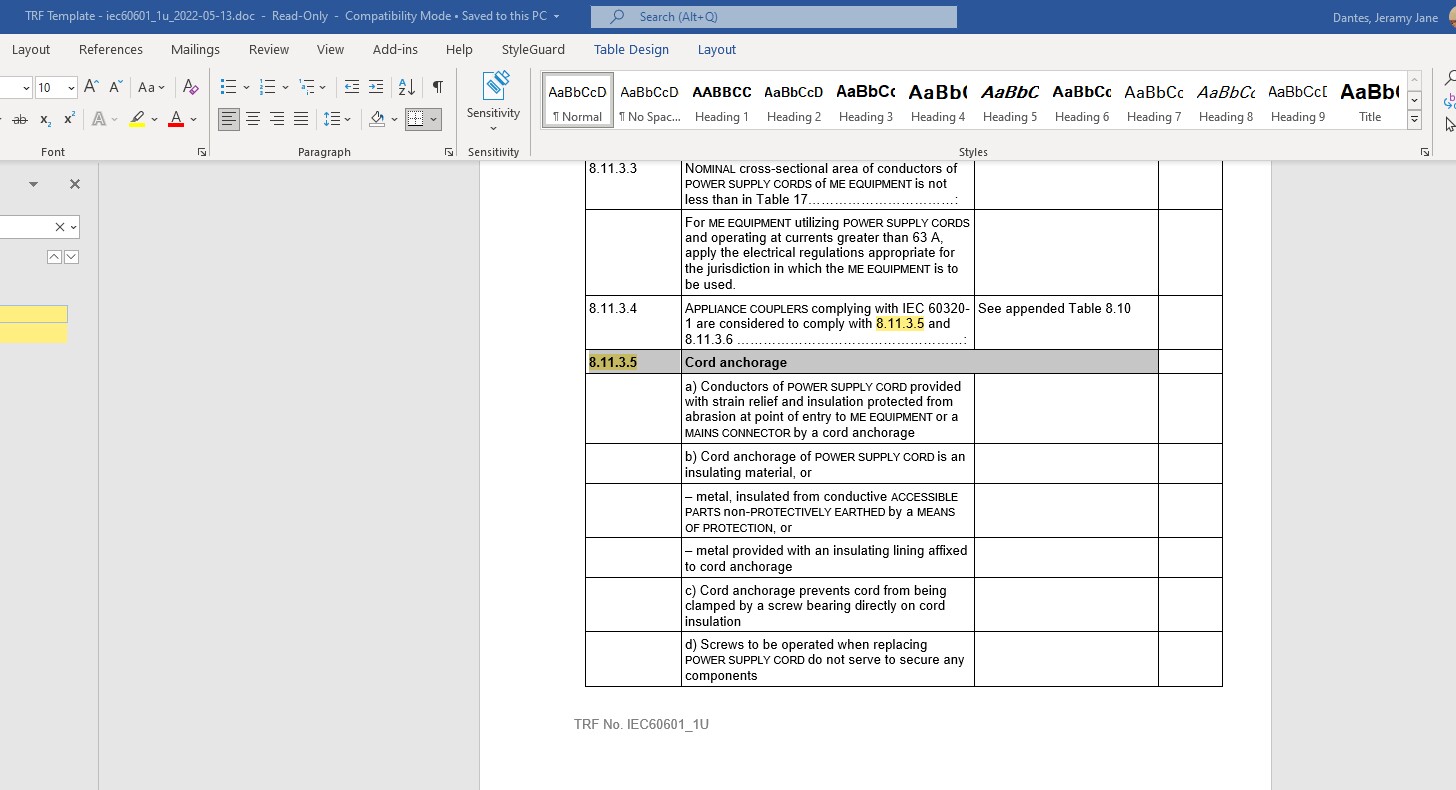Pick the red Font Color swatch
The height and width of the screenshot is (790, 1456).
[176, 119]
